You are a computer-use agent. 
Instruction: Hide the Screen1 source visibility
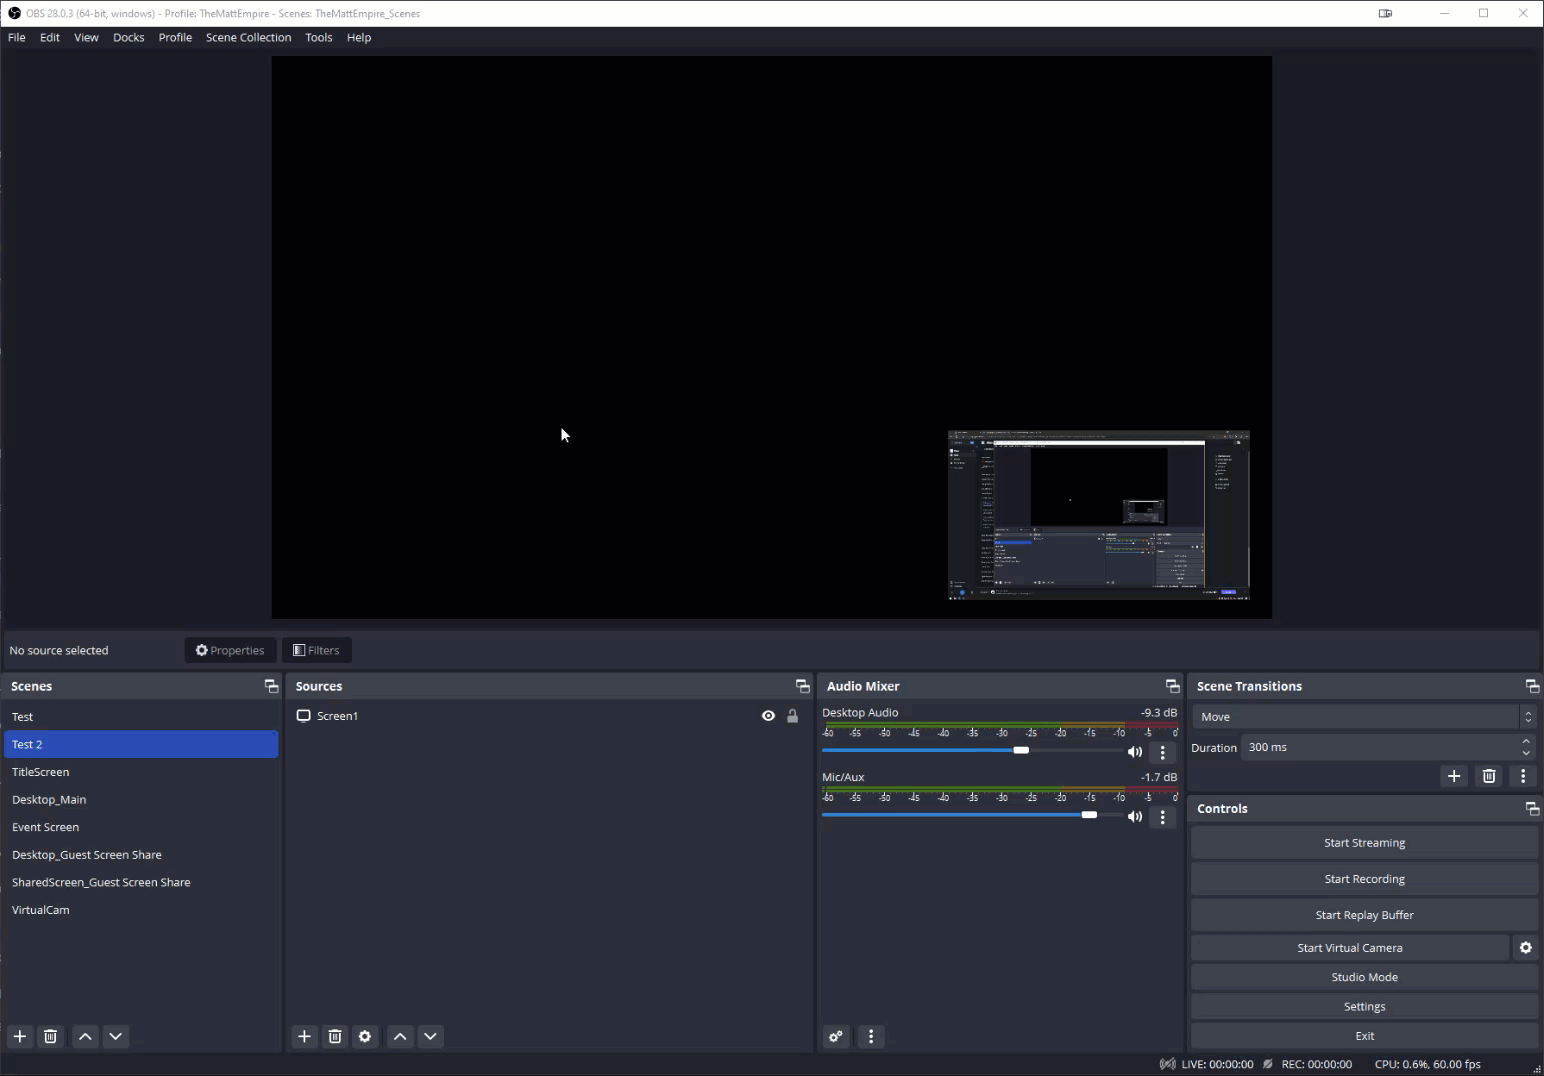(x=768, y=716)
